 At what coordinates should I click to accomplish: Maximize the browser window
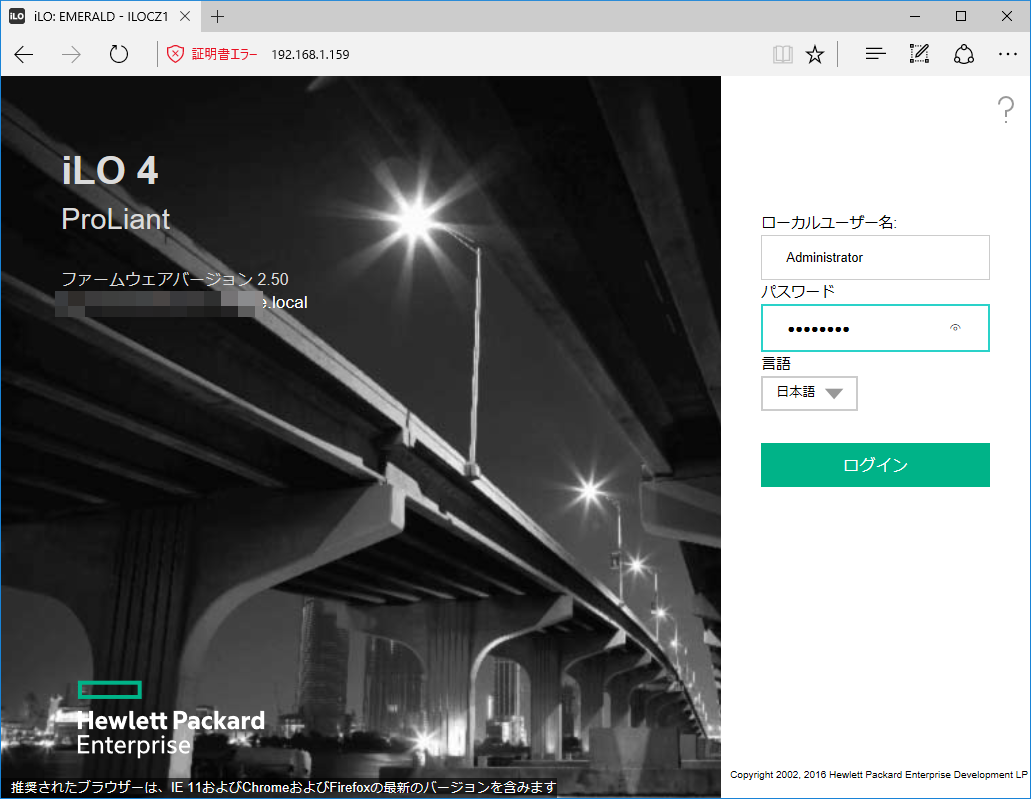click(x=961, y=16)
